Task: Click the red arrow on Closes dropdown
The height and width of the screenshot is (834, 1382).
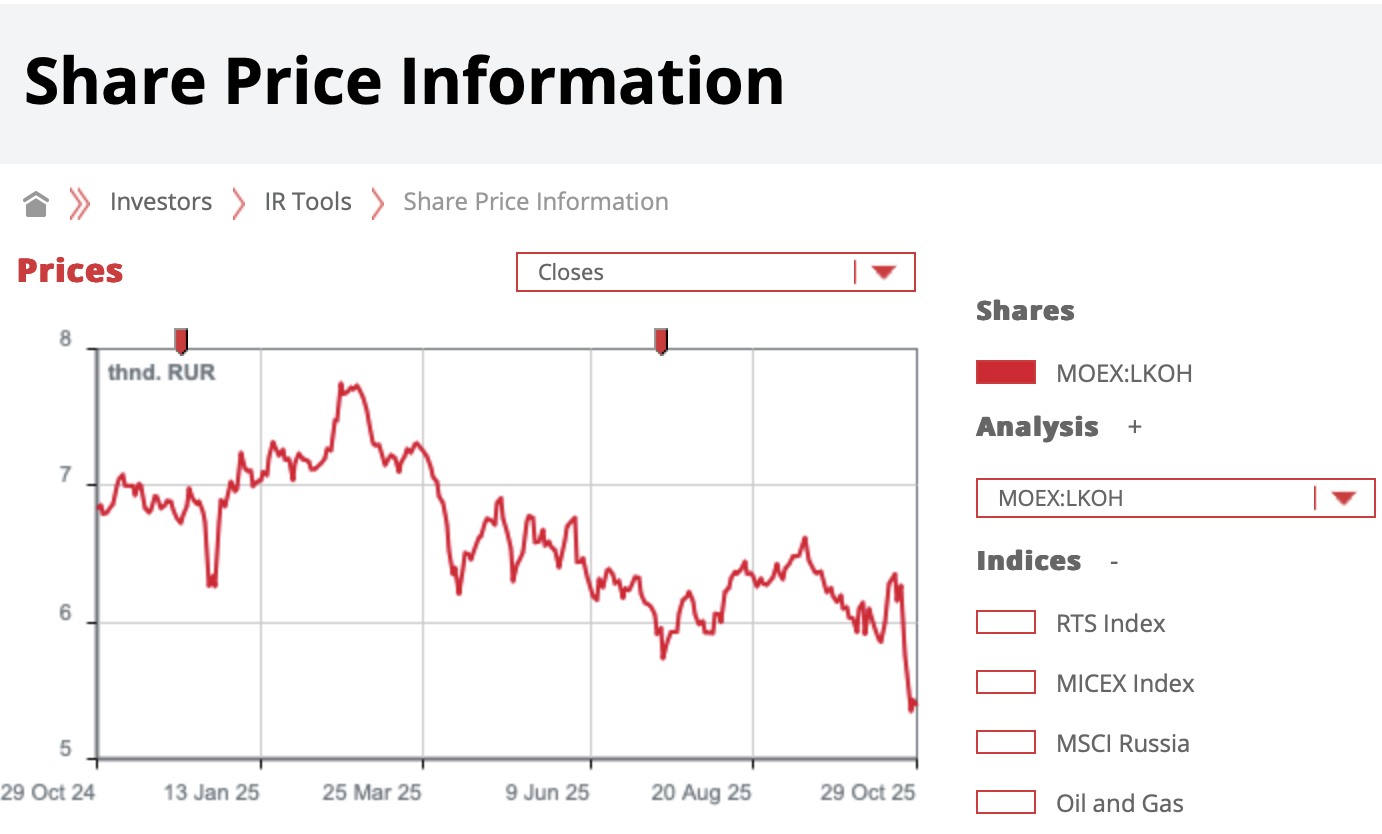Action: tap(882, 272)
